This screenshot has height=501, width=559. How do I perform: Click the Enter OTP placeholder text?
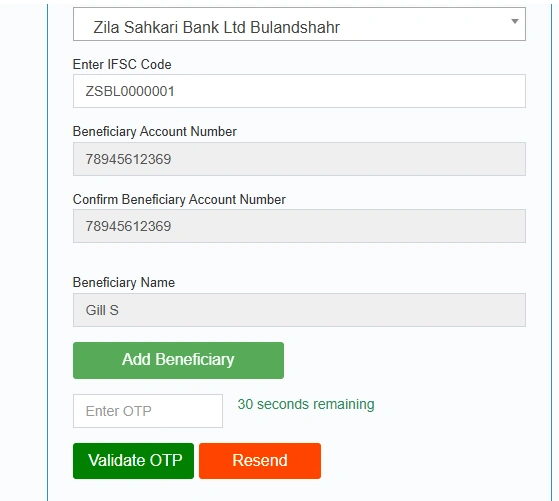(118, 411)
